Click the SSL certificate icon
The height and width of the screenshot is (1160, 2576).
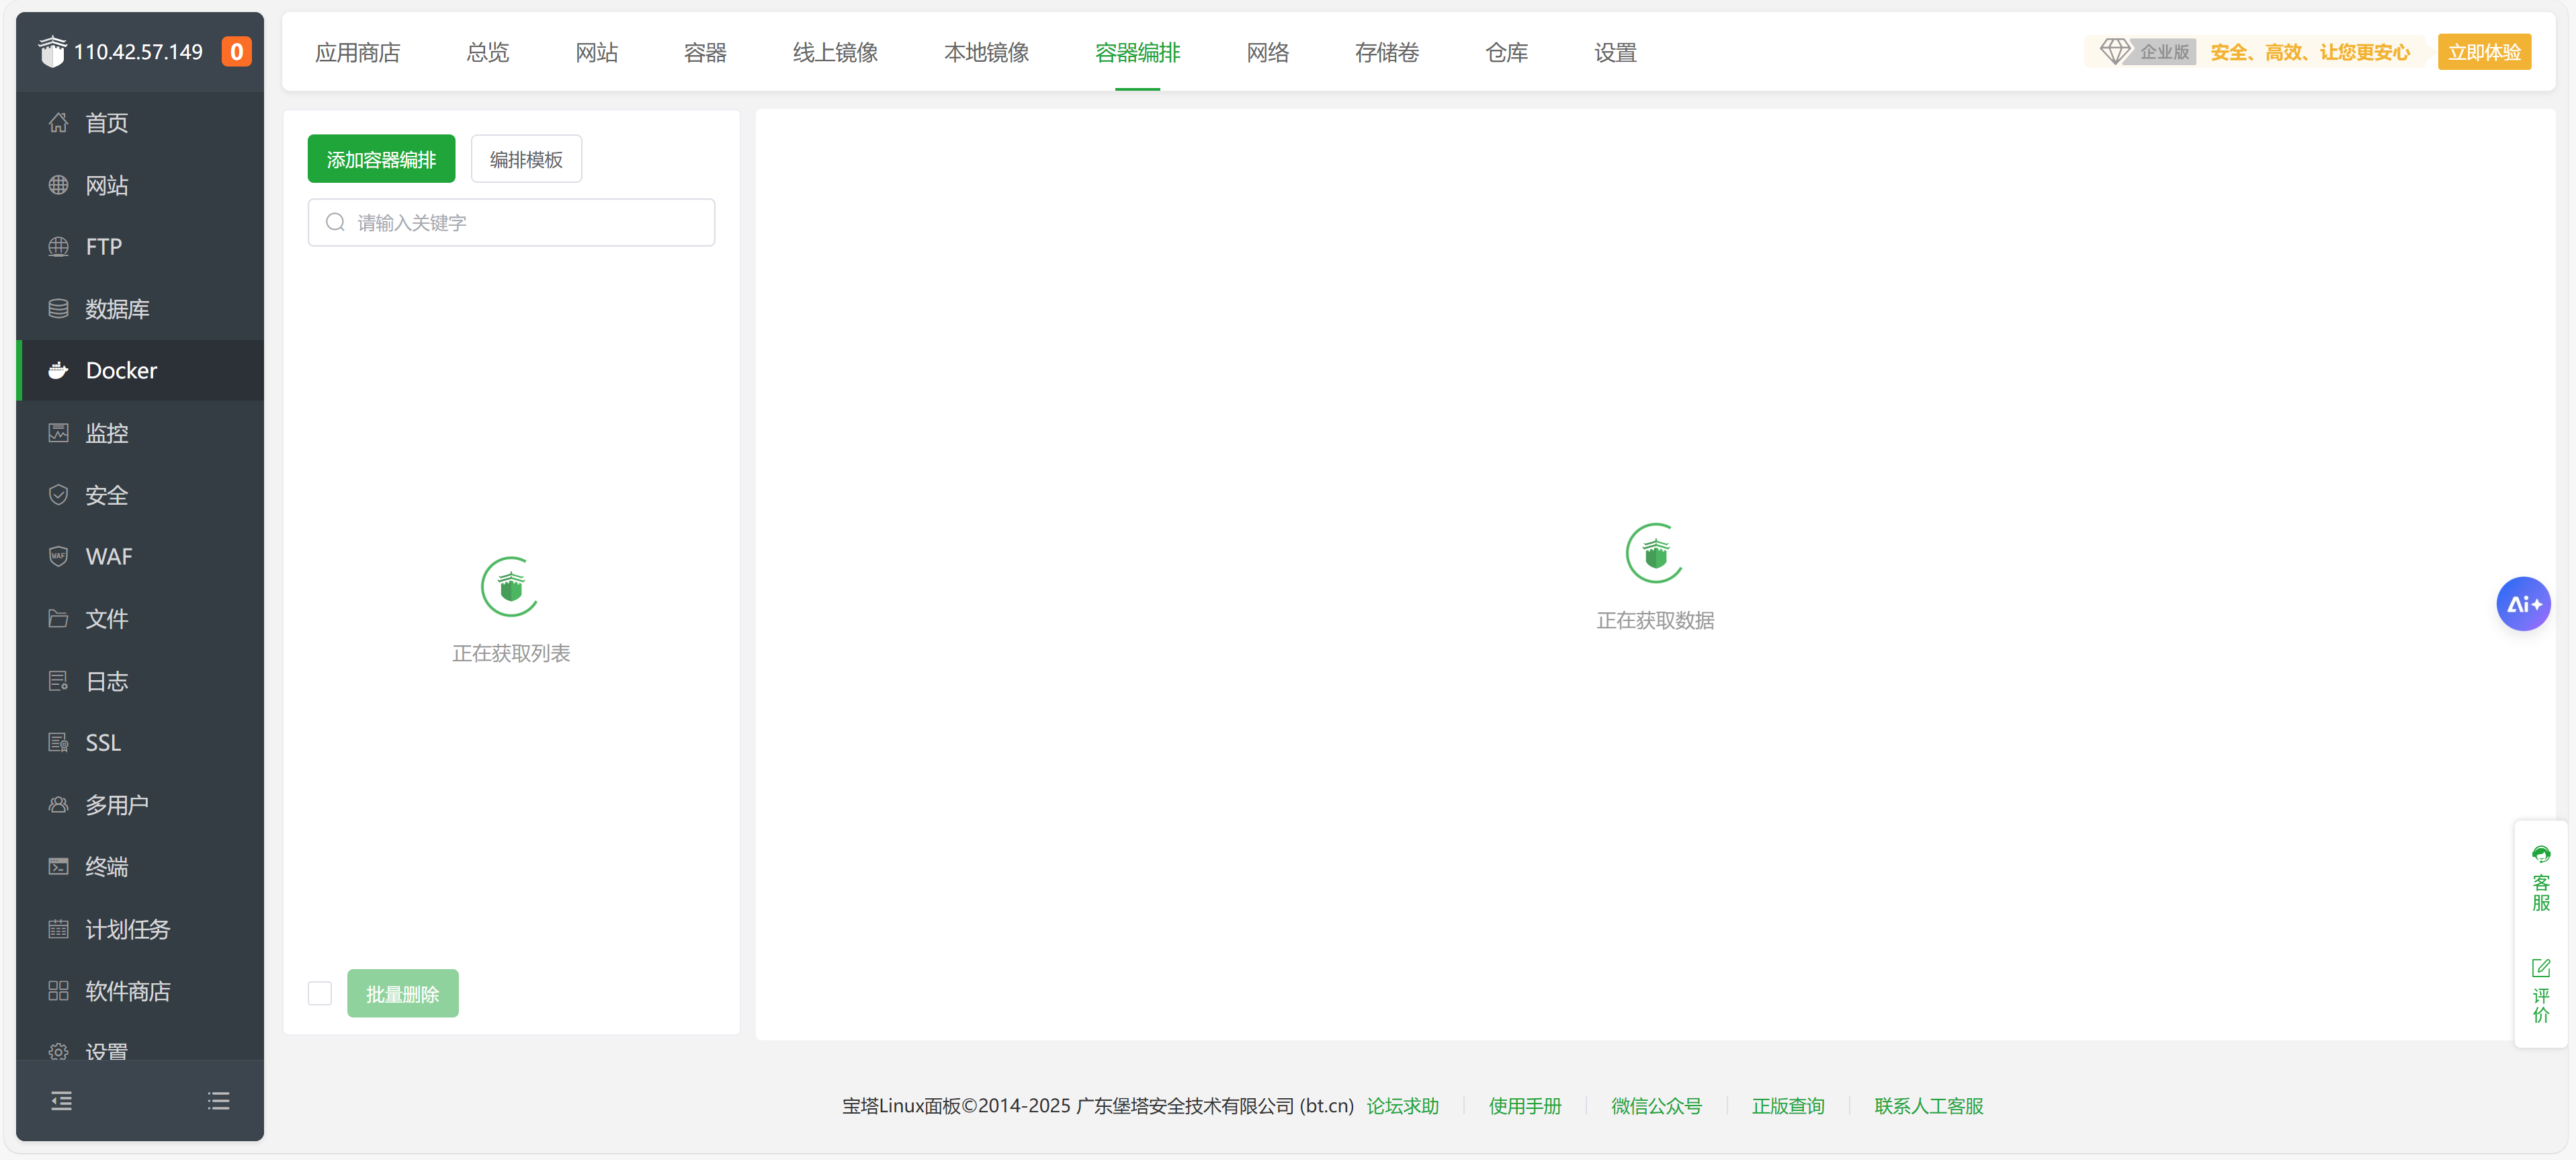point(58,742)
